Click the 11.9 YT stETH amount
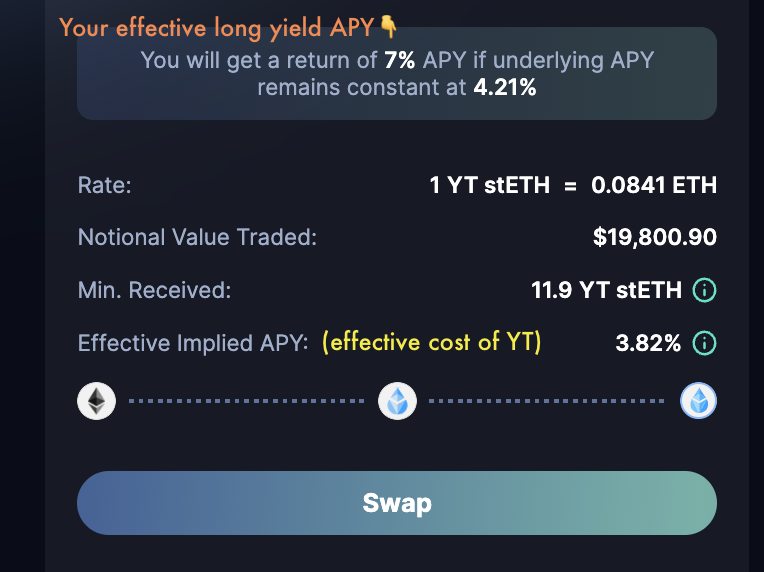The image size is (764, 572). [x=606, y=291]
